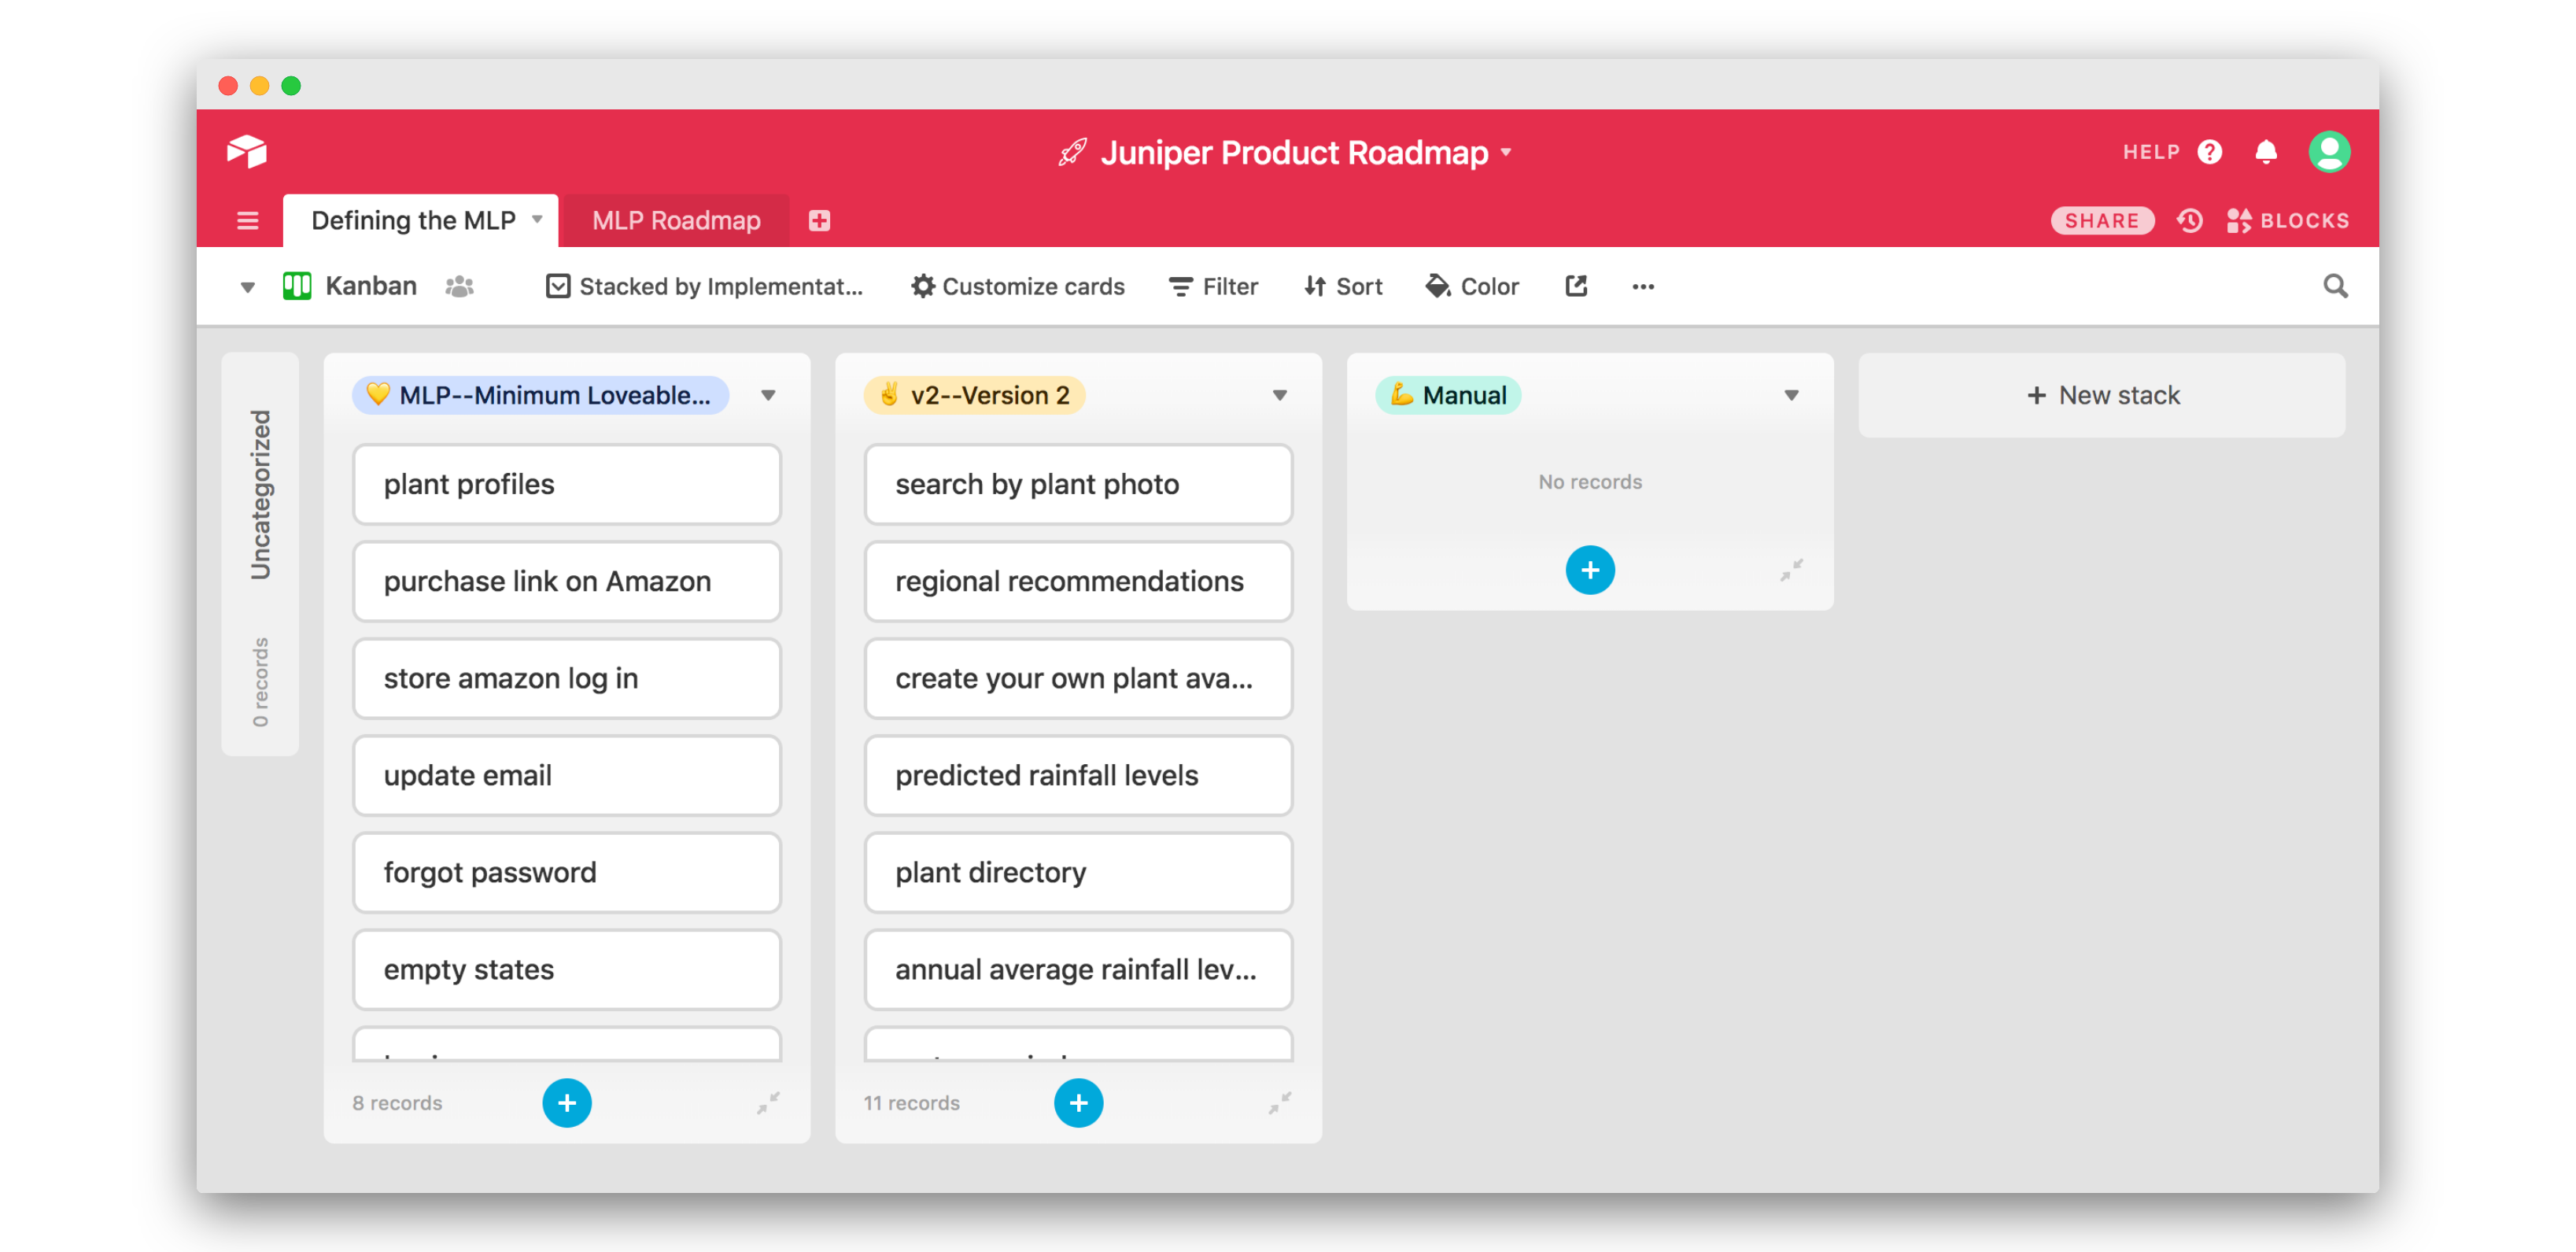Open the Blocks panel
The image size is (2576, 1252).
click(2287, 221)
